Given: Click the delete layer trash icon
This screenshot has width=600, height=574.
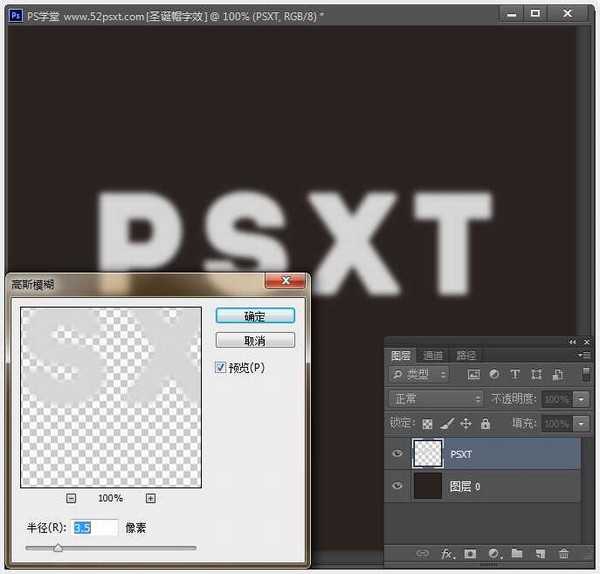Looking at the screenshot, I should (x=564, y=553).
